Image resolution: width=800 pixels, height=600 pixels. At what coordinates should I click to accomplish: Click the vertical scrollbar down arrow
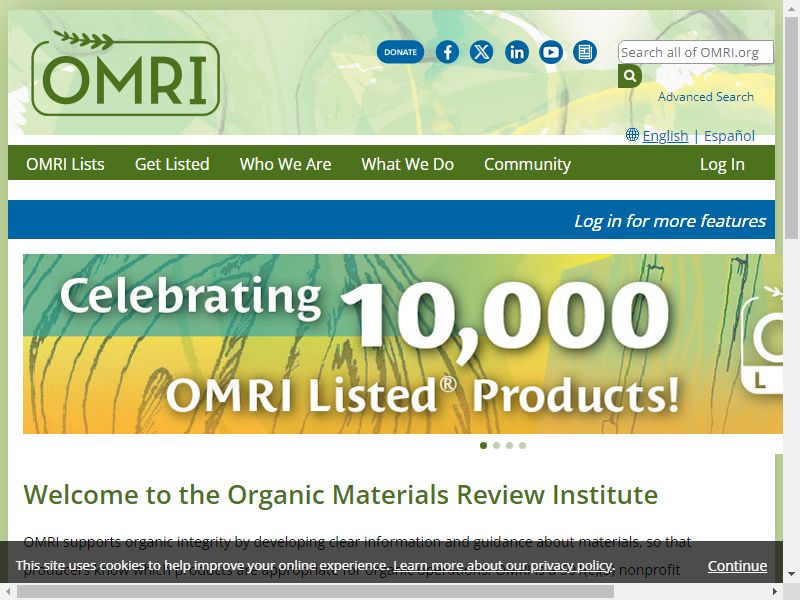coord(791,575)
